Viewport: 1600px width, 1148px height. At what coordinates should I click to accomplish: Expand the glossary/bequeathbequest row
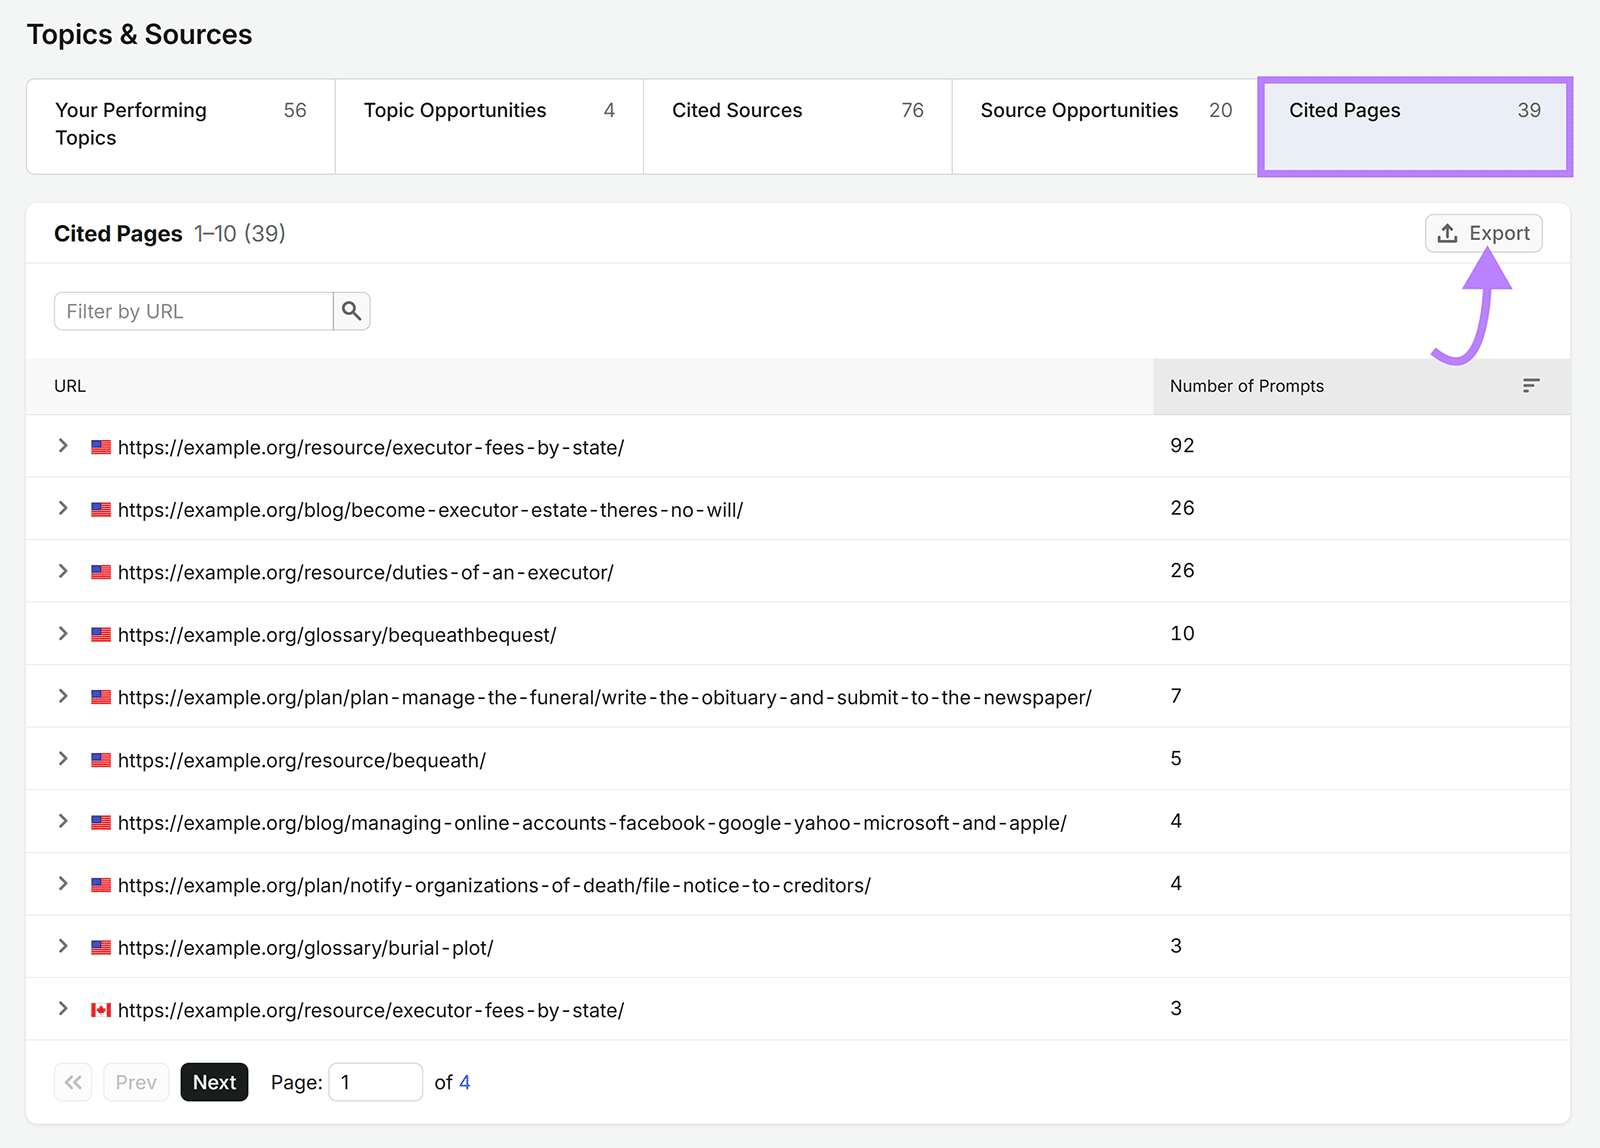click(x=63, y=634)
